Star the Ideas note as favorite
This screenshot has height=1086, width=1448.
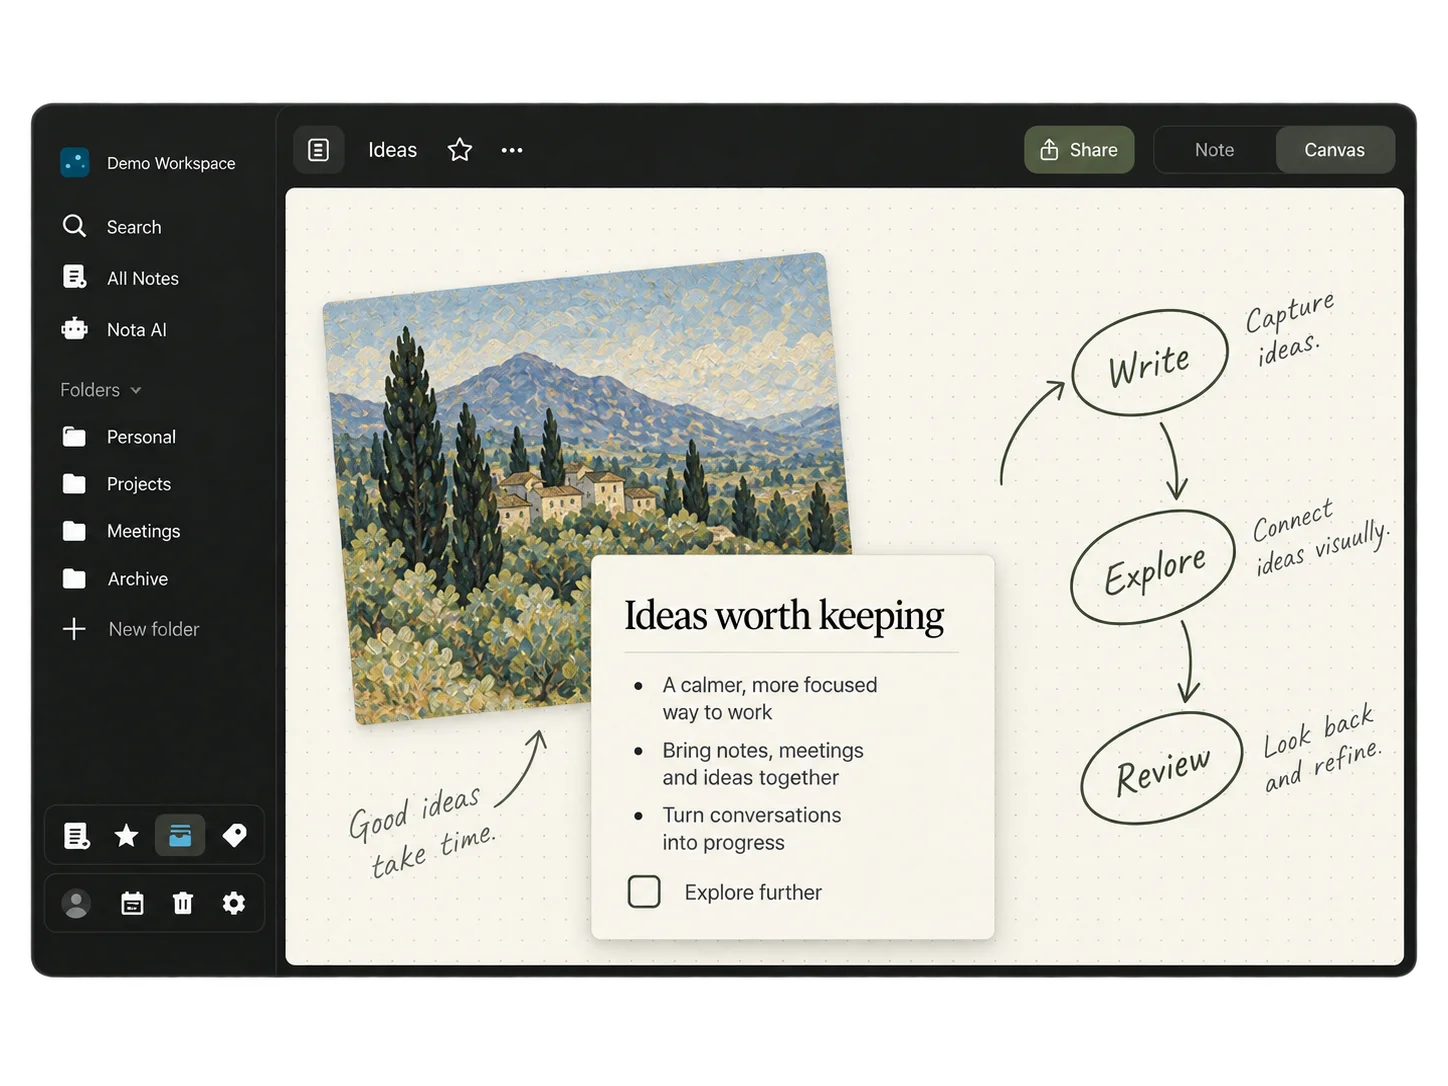pyautogui.click(x=460, y=150)
